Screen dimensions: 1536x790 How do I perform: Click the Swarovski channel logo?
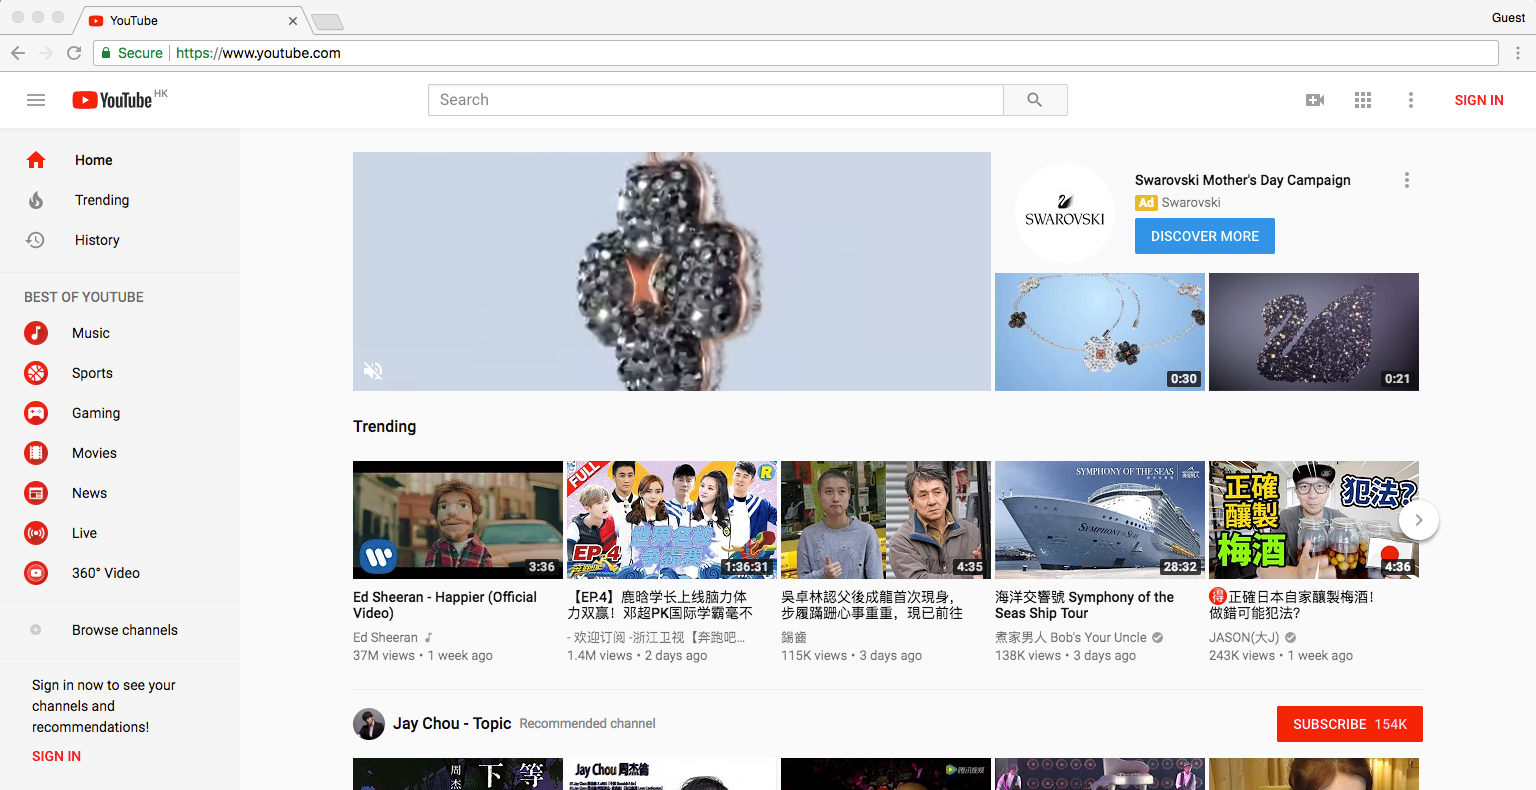(x=1065, y=212)
